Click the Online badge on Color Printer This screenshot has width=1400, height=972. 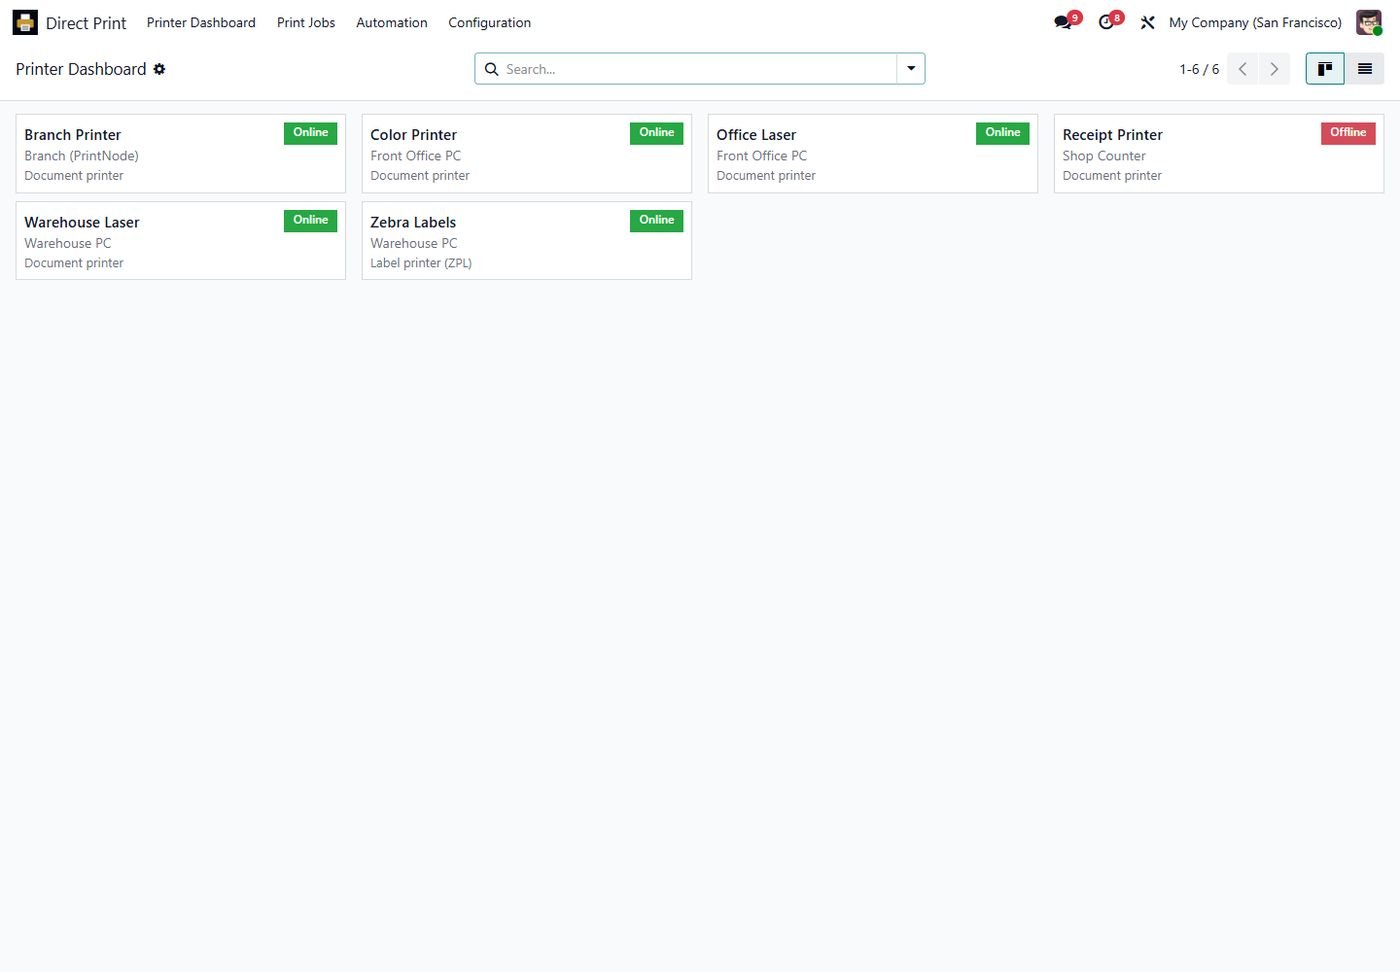657,133
